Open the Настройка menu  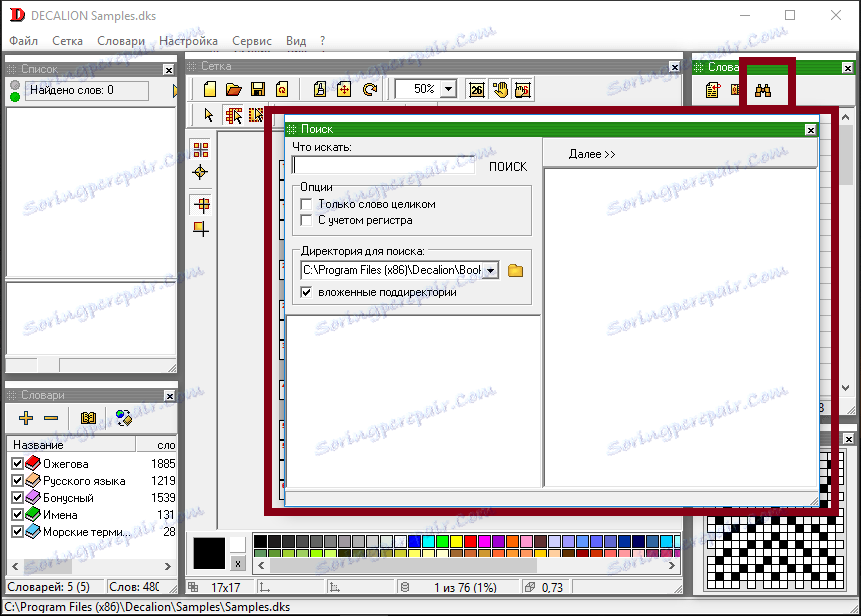188,41
